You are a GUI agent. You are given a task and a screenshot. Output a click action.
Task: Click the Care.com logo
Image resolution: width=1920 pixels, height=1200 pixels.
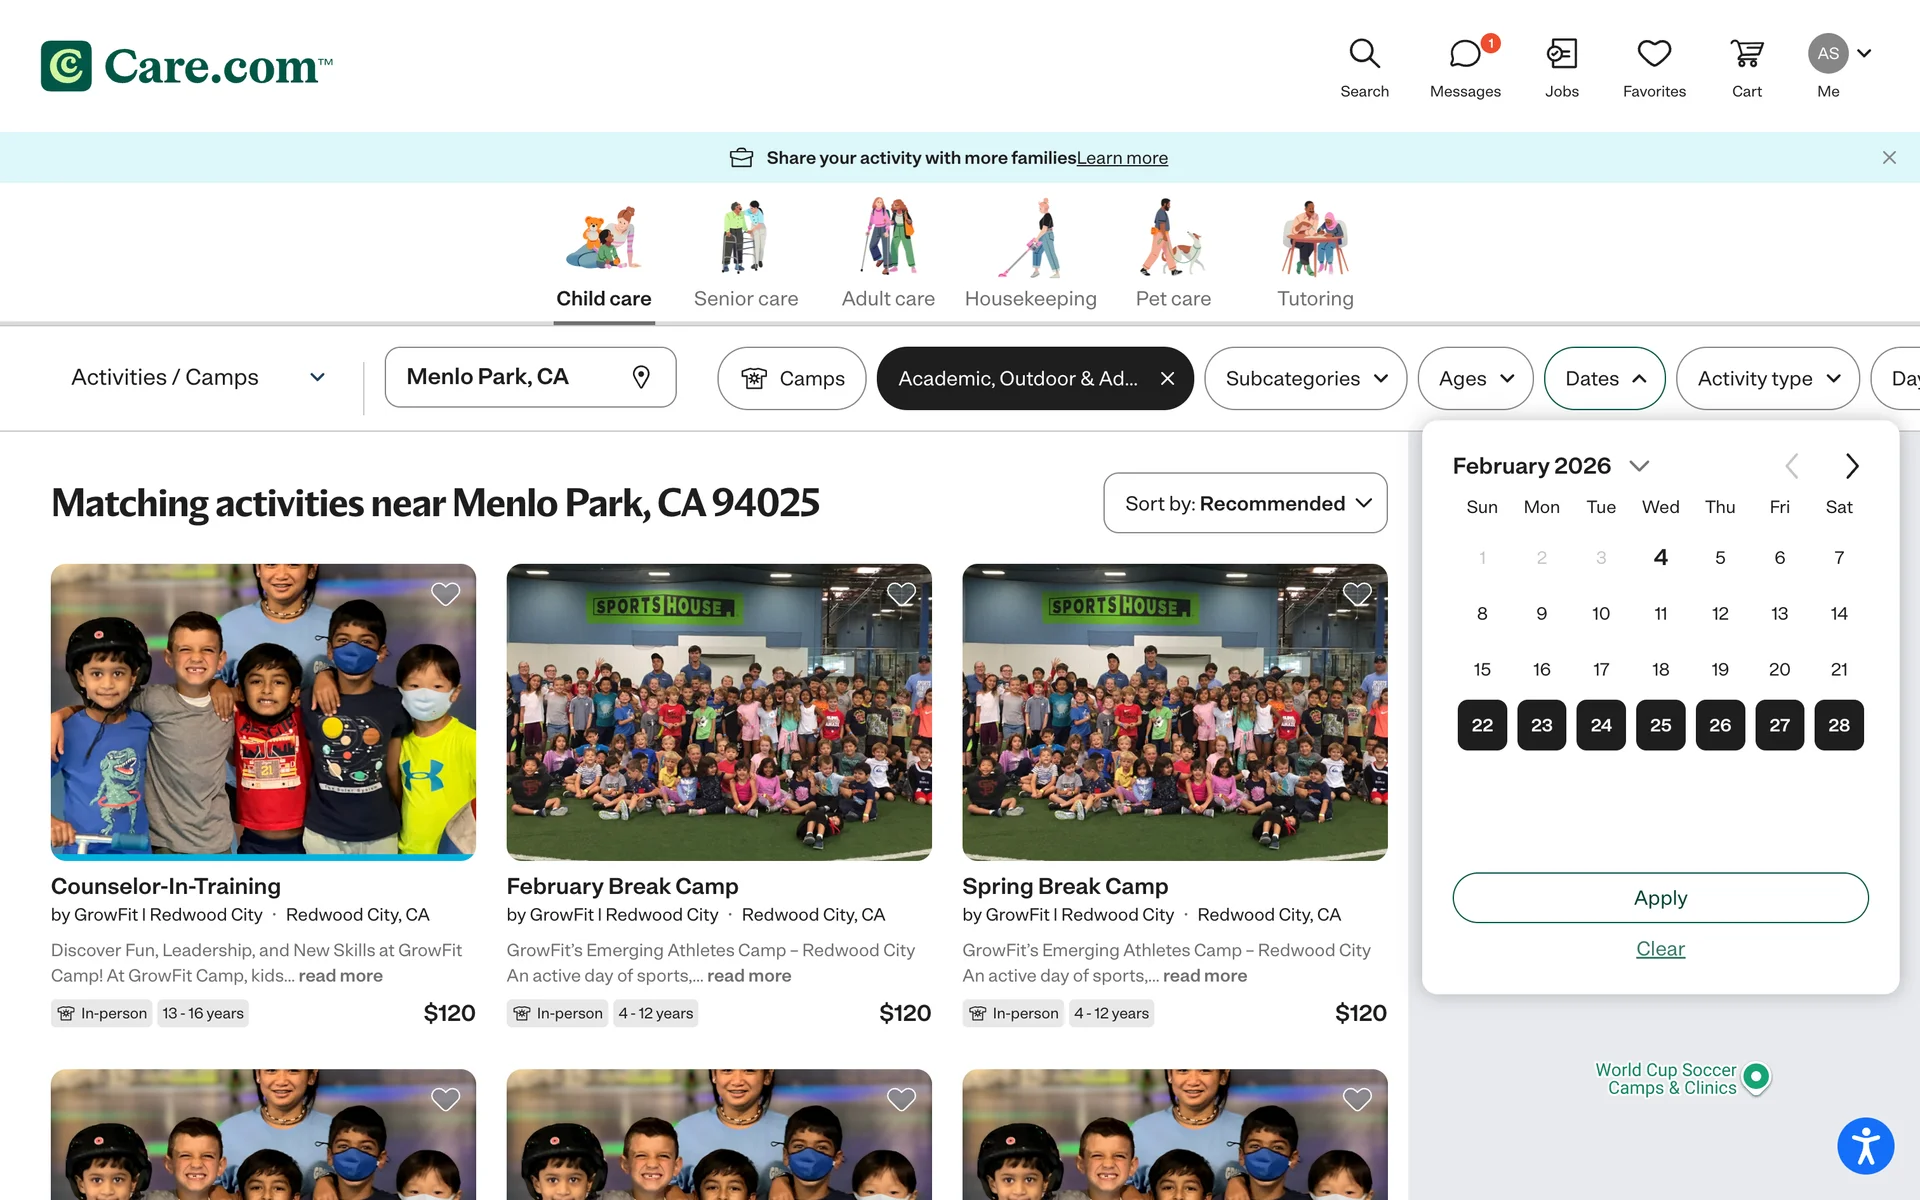(186, 66)
